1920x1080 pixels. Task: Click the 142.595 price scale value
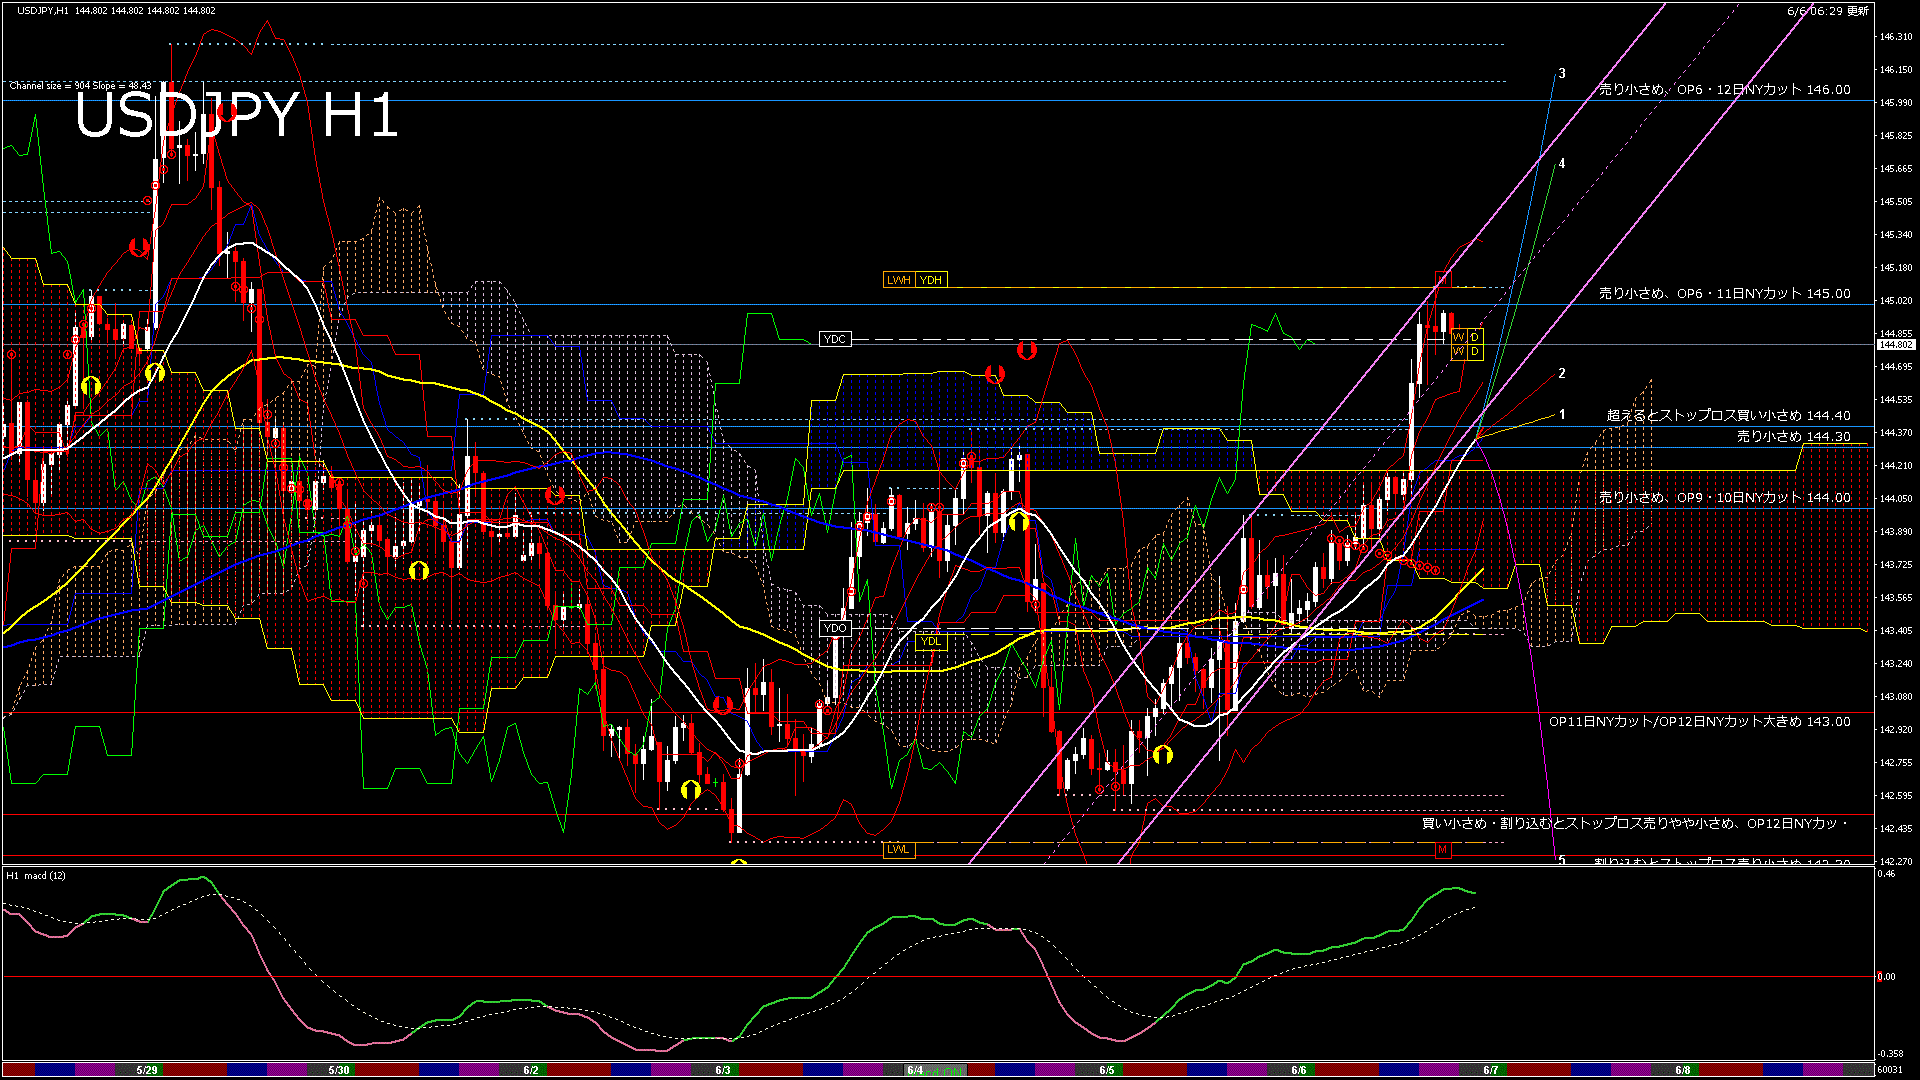pyautogui.click(x=1896, y=796)
